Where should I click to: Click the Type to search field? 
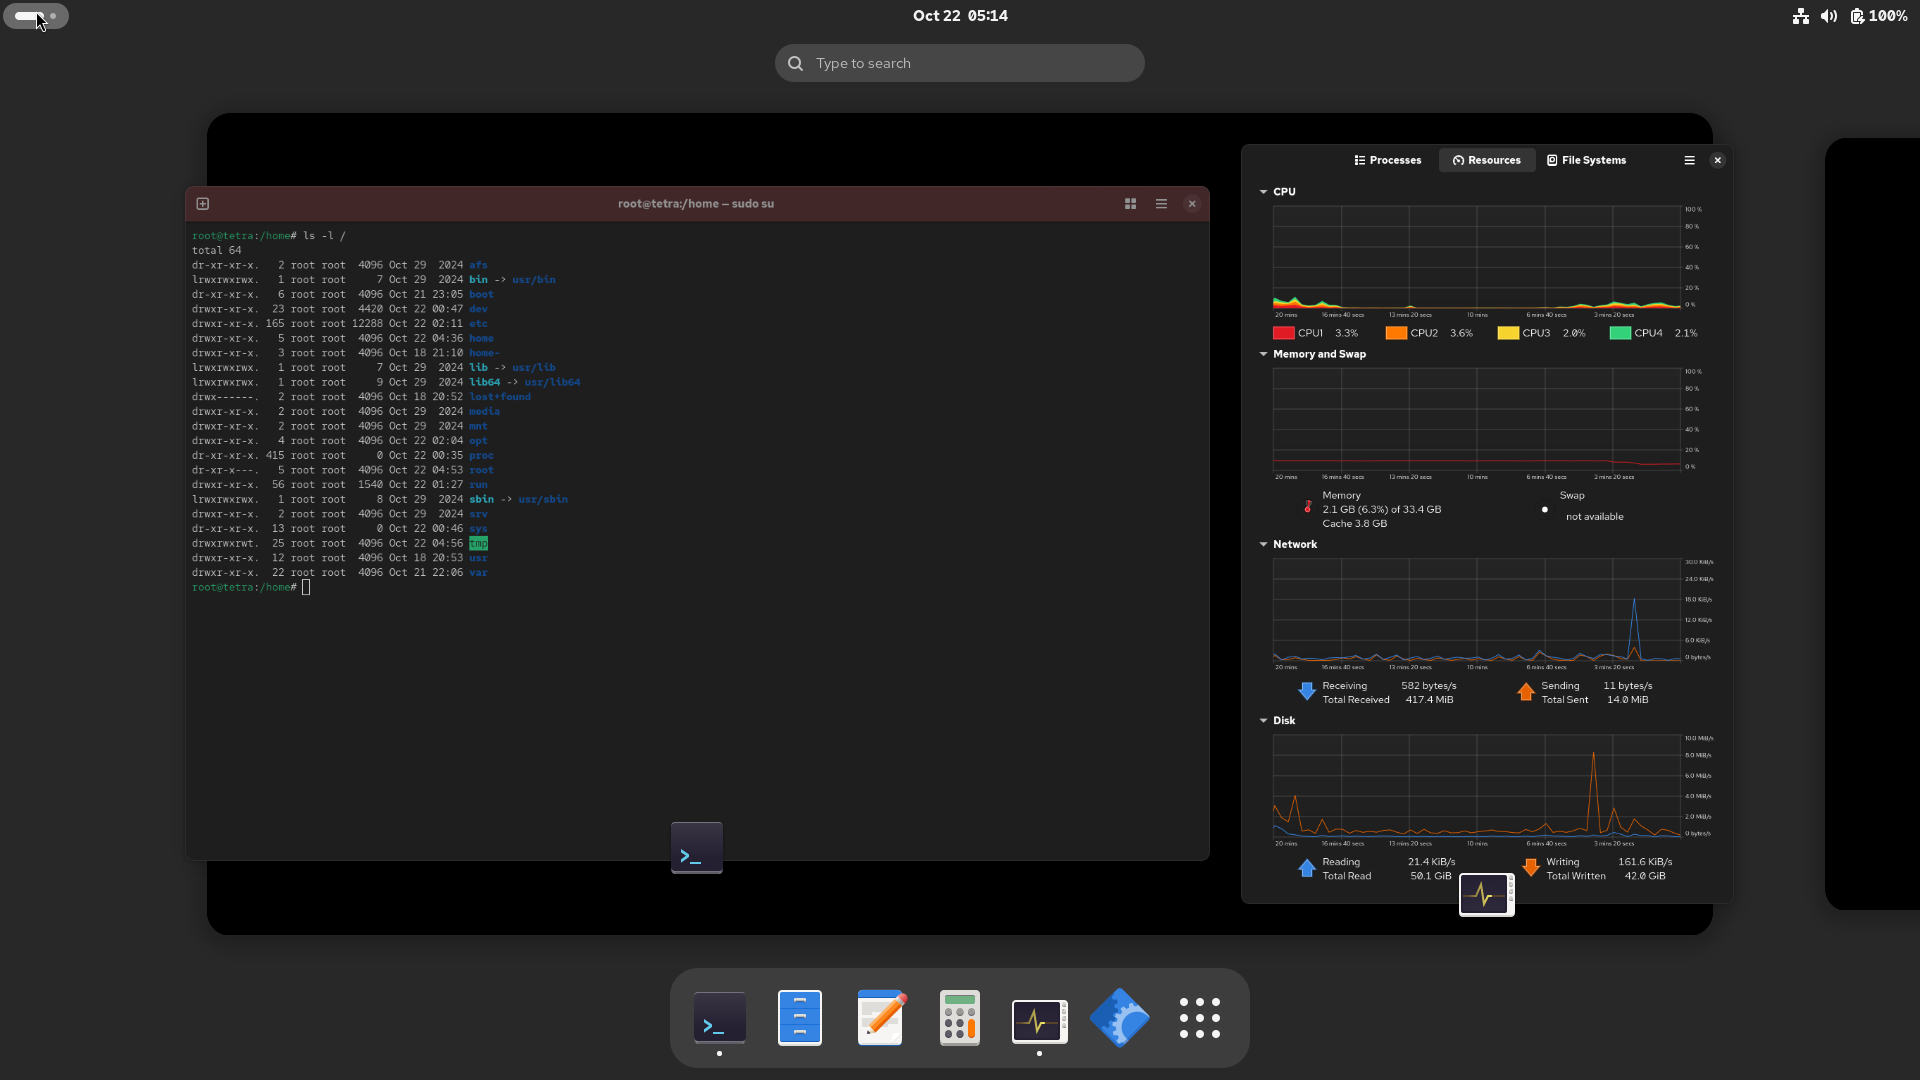(959, 63)
